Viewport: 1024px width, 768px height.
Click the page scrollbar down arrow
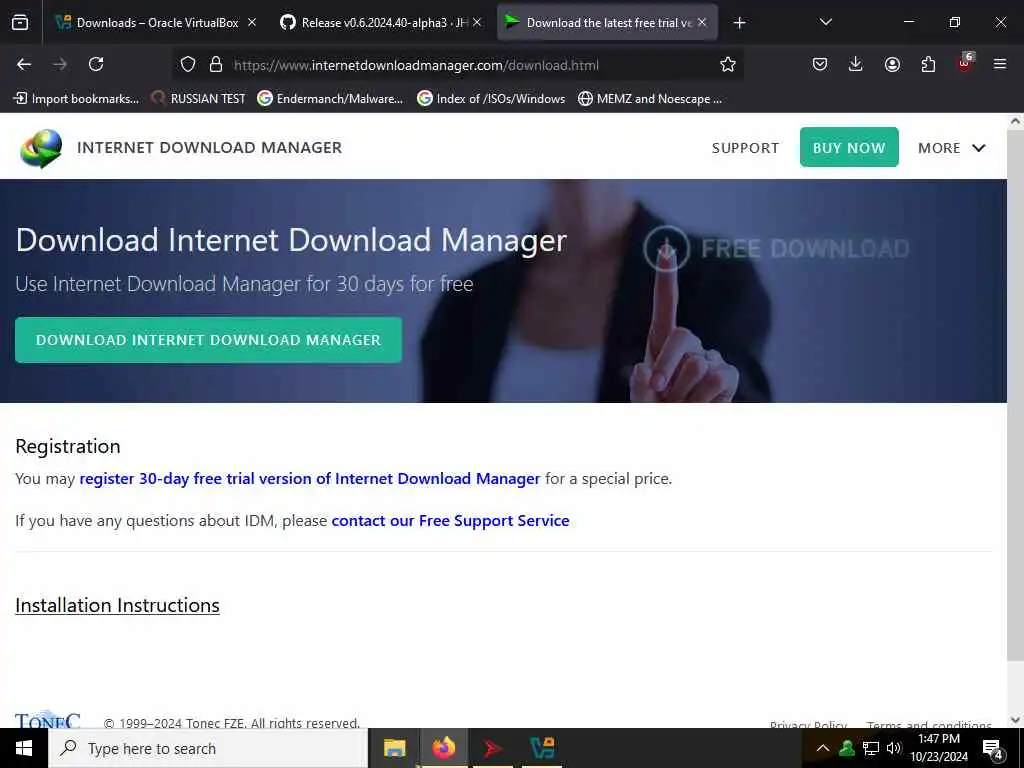[1016, 720]
